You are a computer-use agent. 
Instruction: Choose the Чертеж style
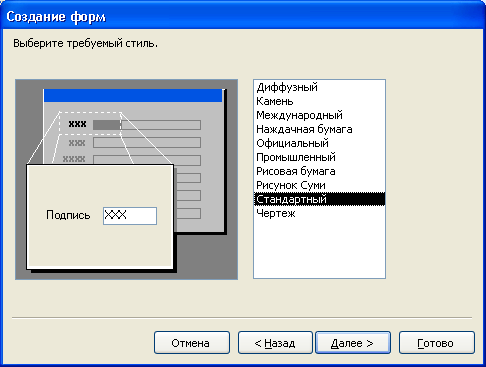[x=319, y=213]
